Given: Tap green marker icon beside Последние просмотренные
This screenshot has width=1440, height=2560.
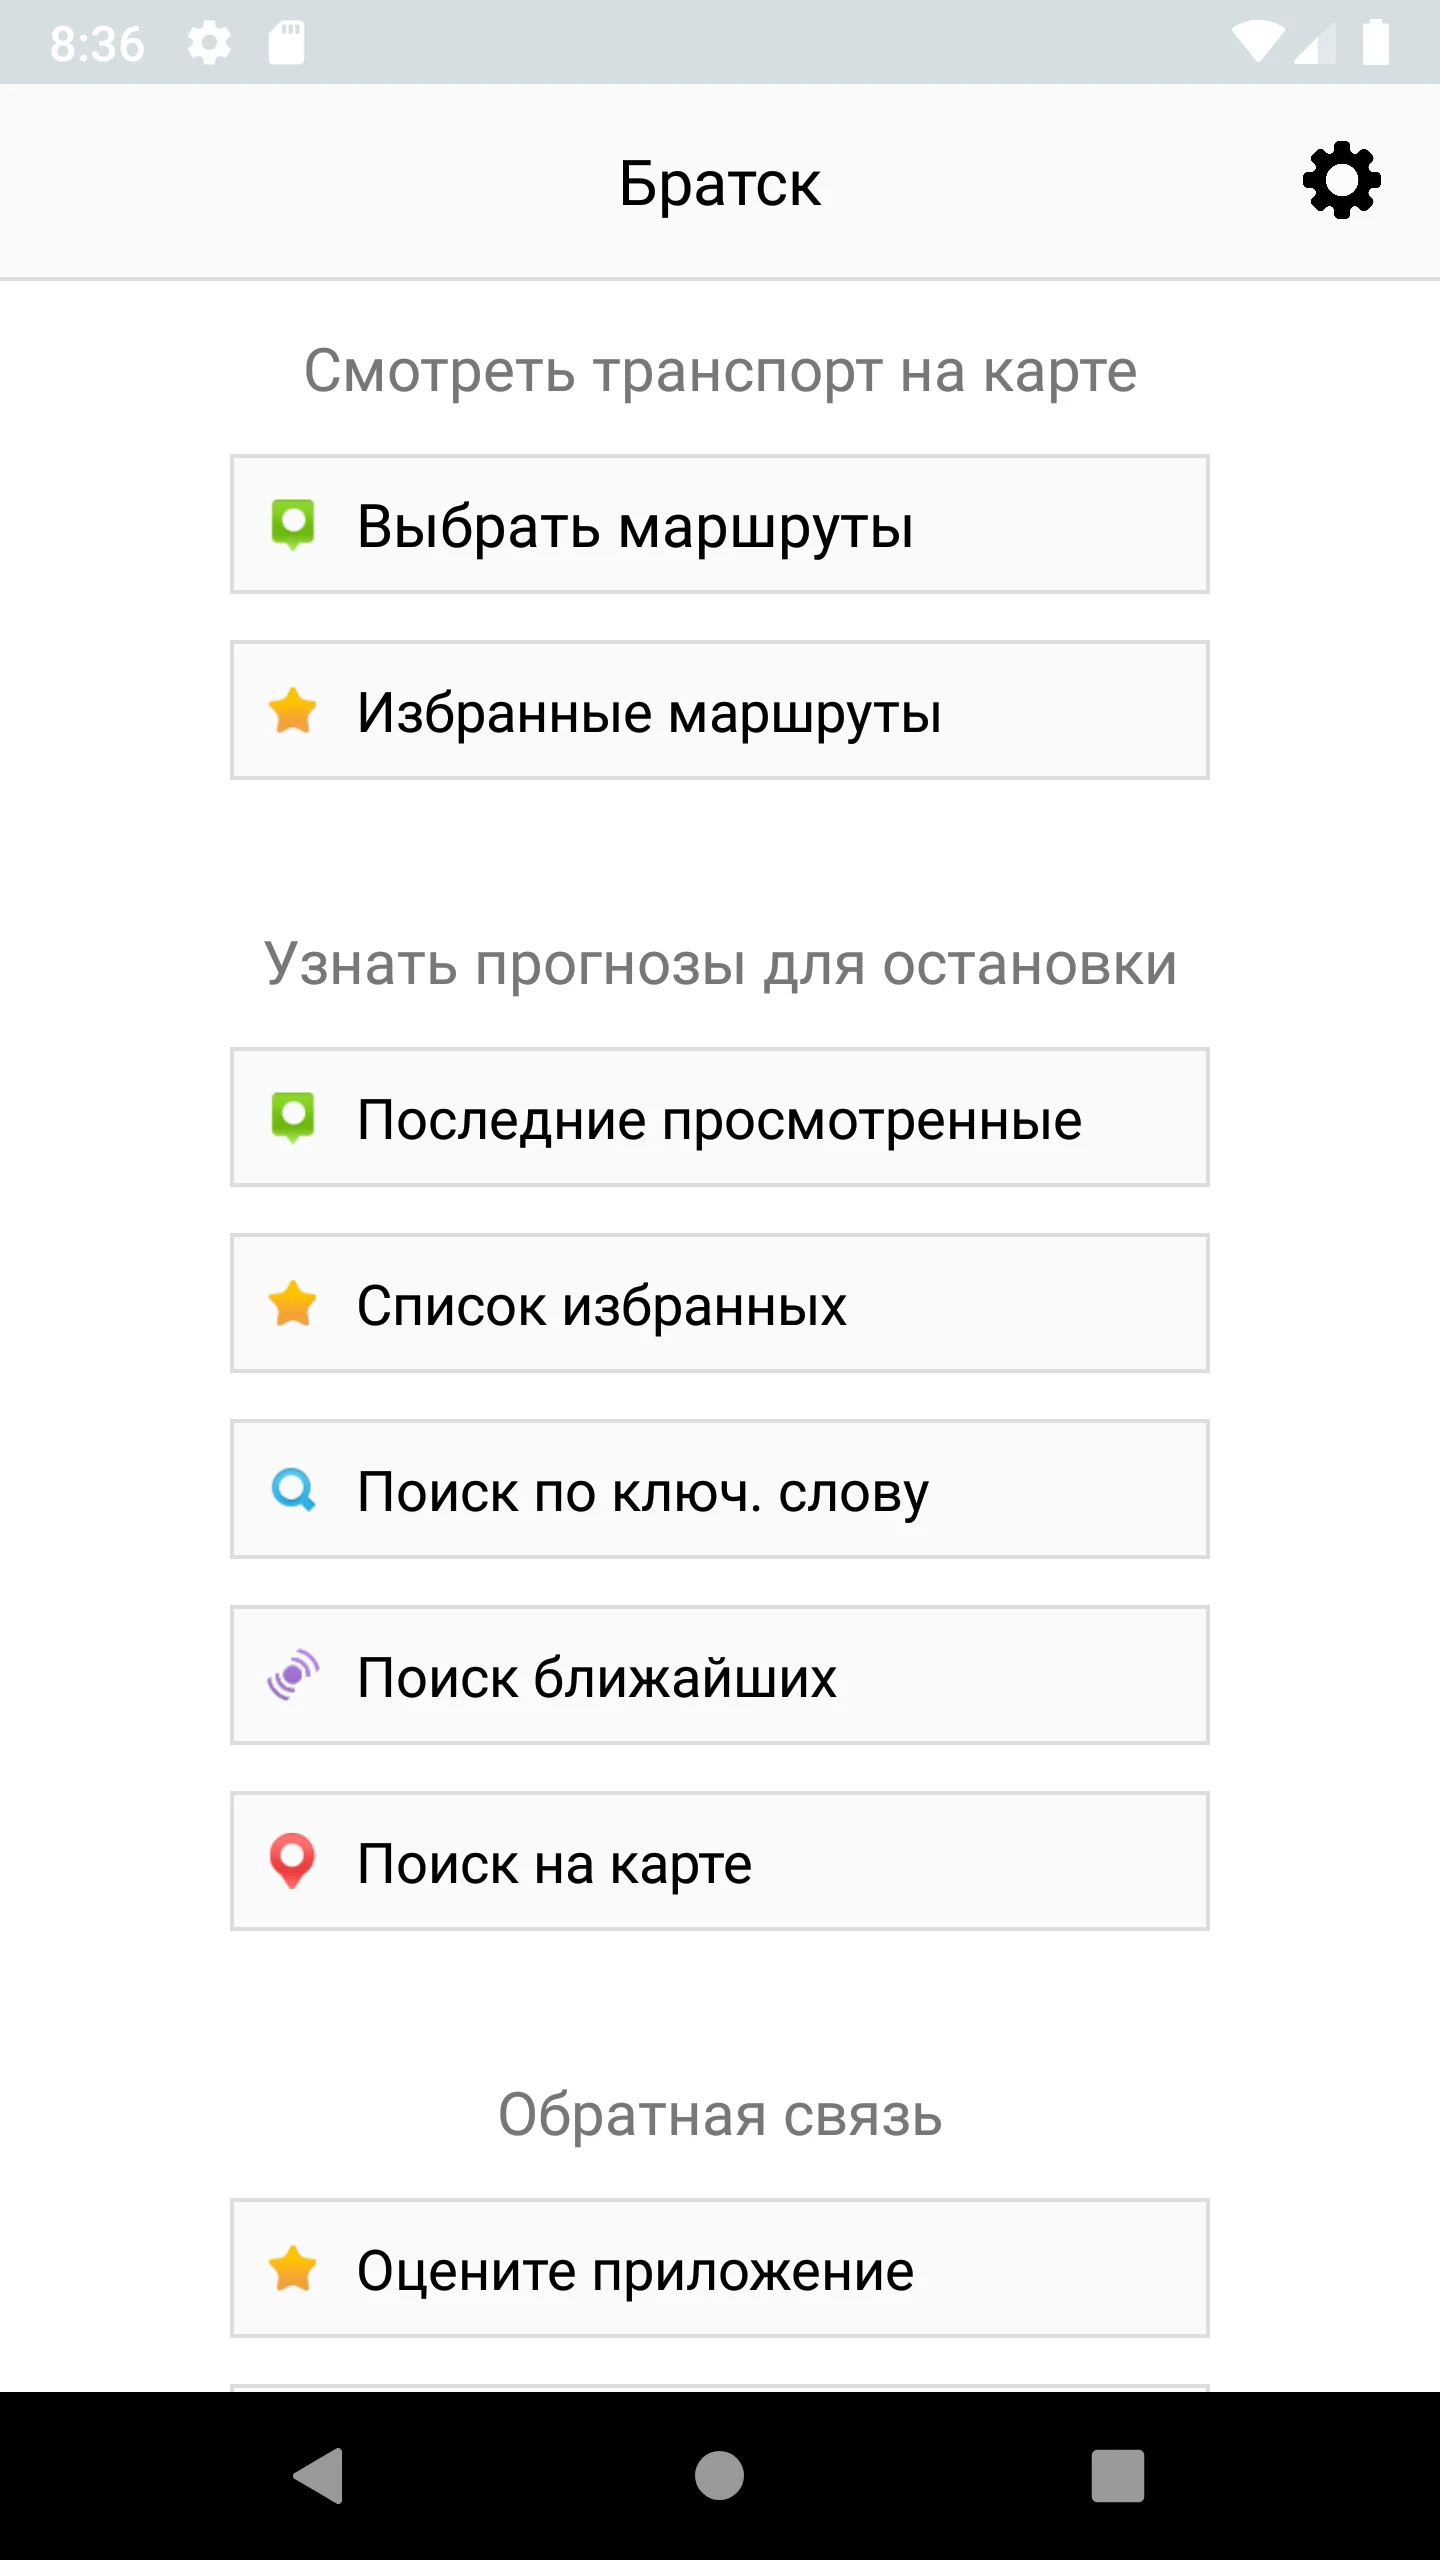Looking at the screenshot, I should click(x=293, y=1118).
